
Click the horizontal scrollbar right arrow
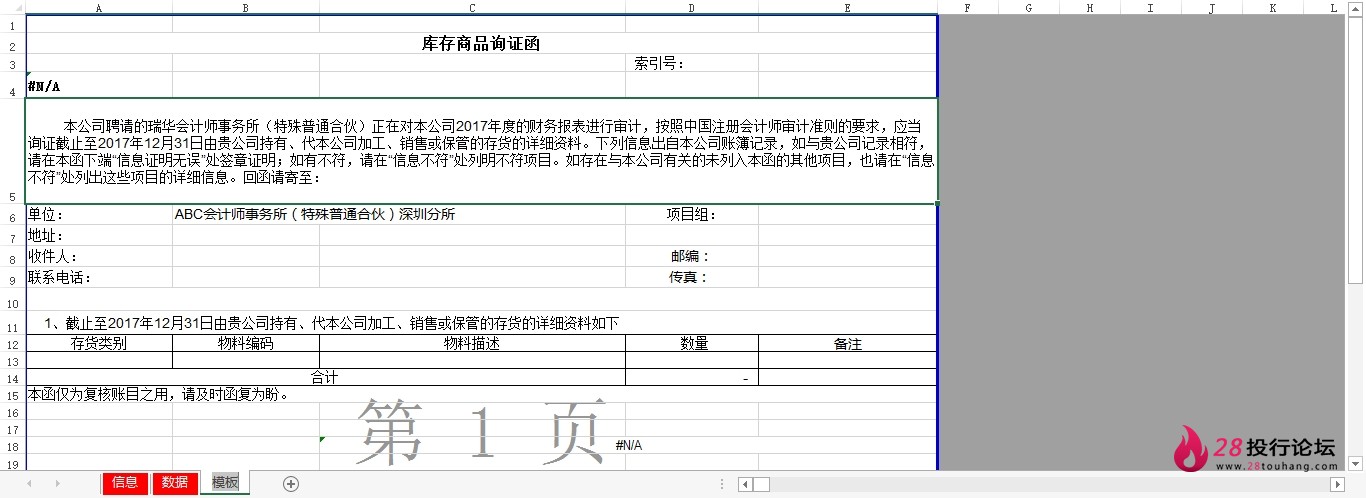tap(1338, 484)
